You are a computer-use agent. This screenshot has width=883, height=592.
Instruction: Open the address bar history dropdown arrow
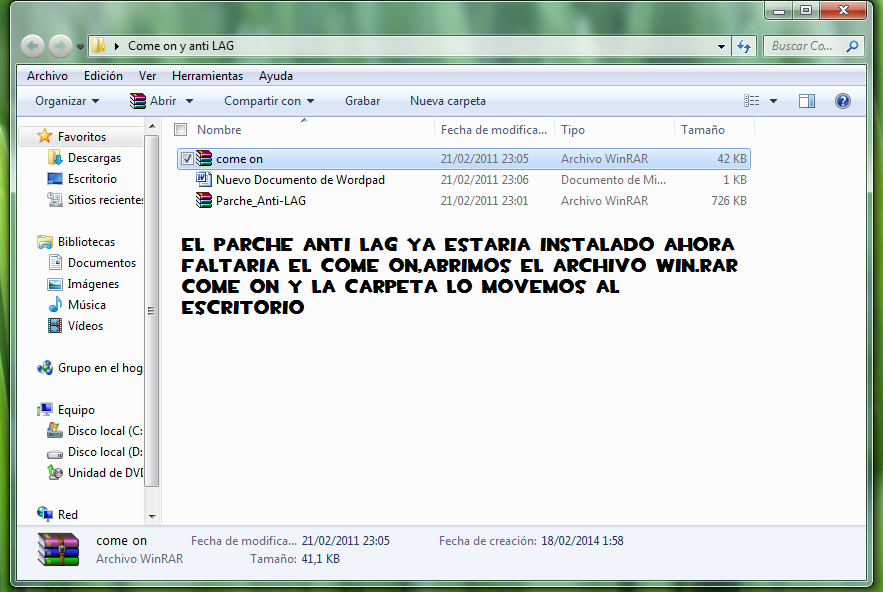pos(720,46)
